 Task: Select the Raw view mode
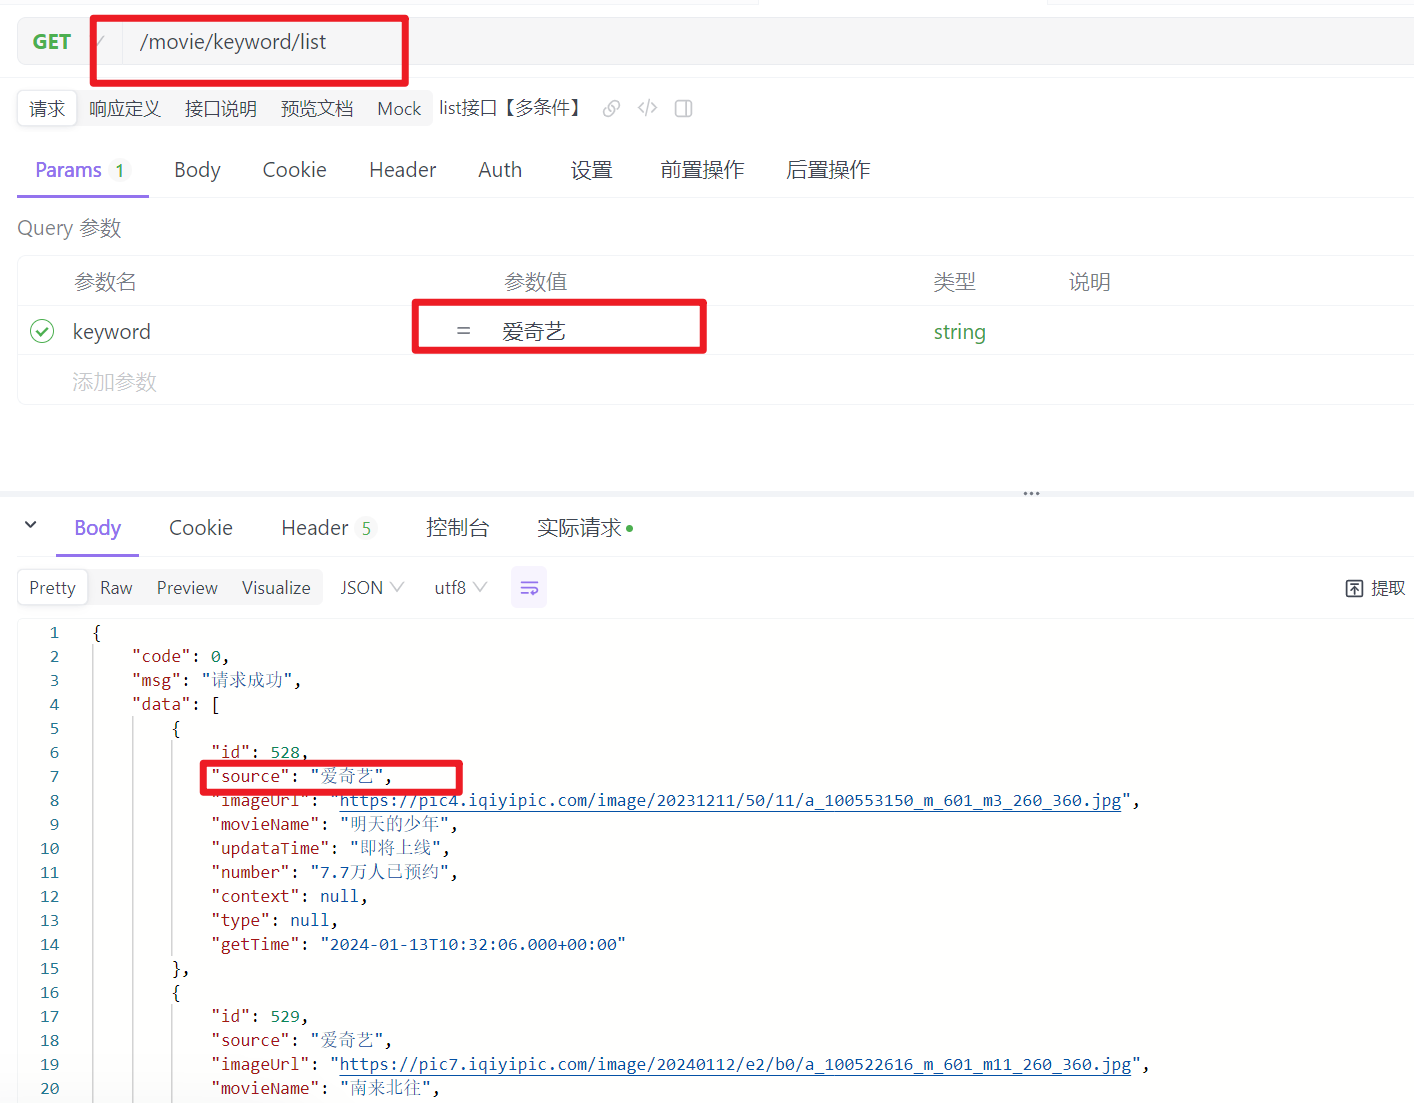point(116,588)
